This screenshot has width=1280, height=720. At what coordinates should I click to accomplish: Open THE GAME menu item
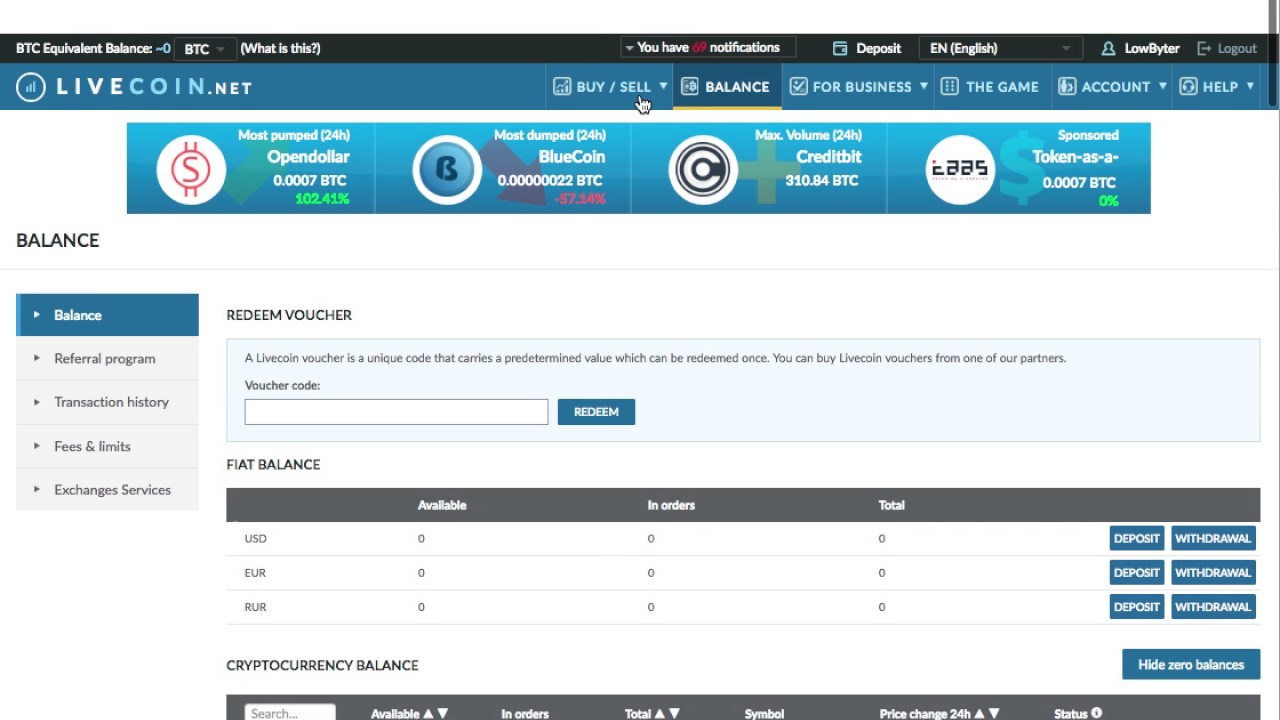[990, 87]
